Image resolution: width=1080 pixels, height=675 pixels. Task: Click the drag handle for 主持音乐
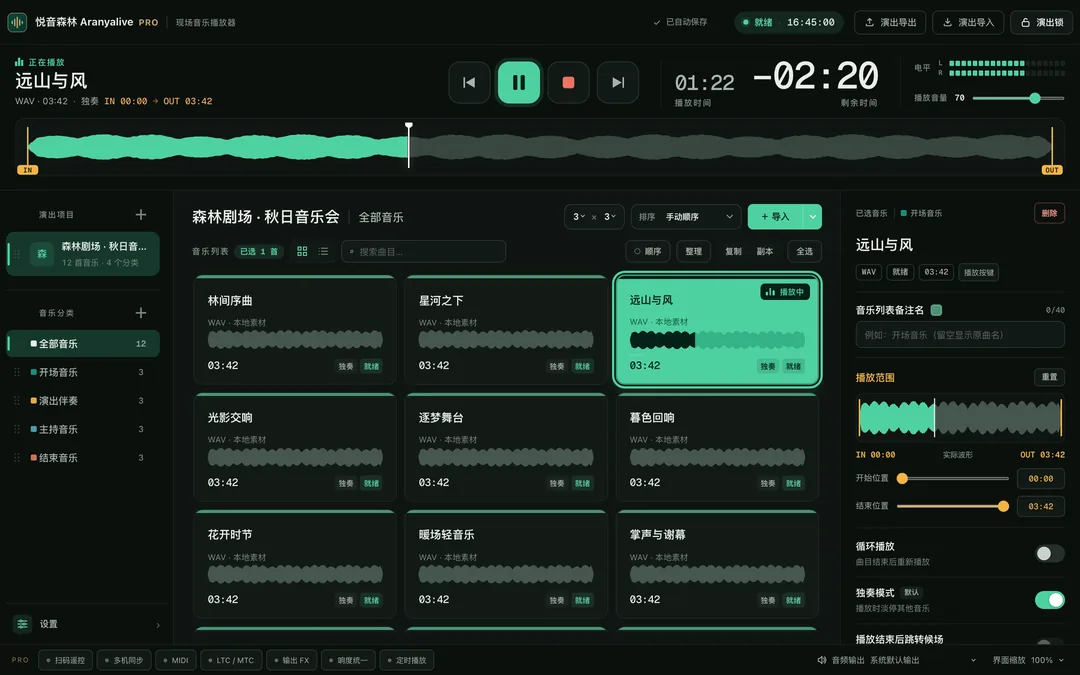(17, 429)
